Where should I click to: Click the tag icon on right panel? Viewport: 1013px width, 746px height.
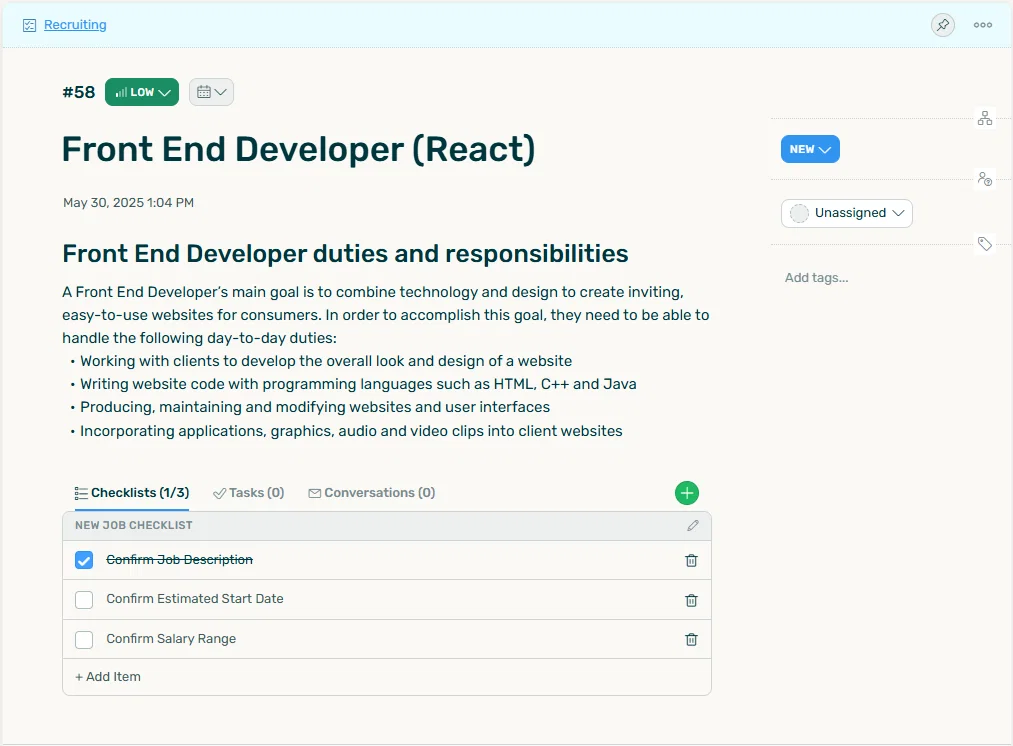click(x=985, y=244)
